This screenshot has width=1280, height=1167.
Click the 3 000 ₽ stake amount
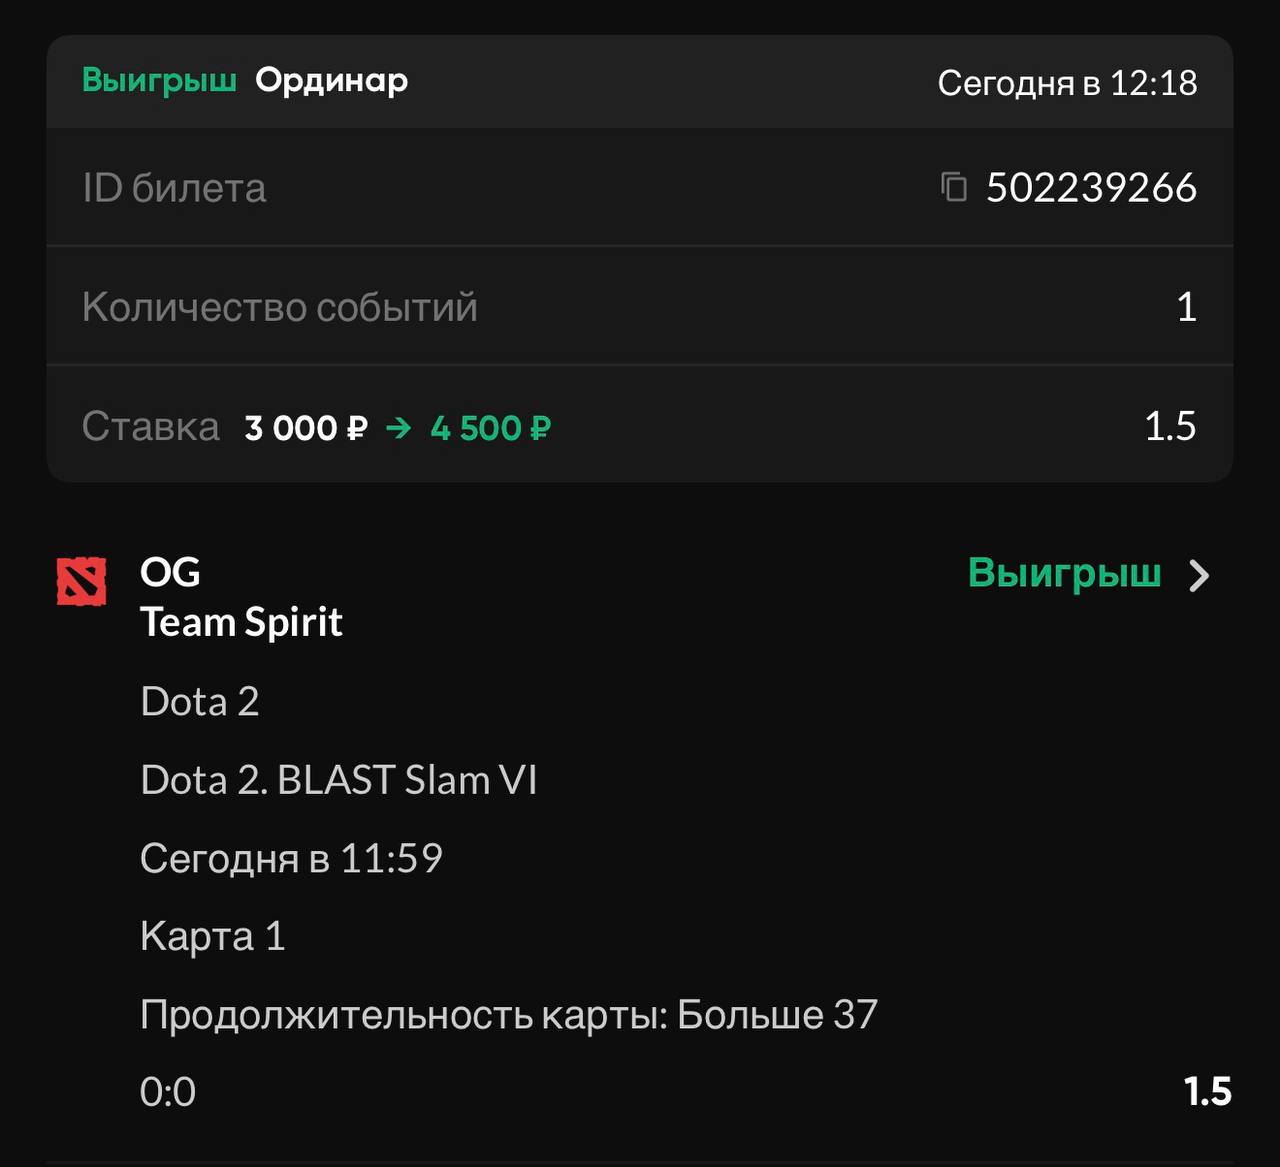click(306, 428)
